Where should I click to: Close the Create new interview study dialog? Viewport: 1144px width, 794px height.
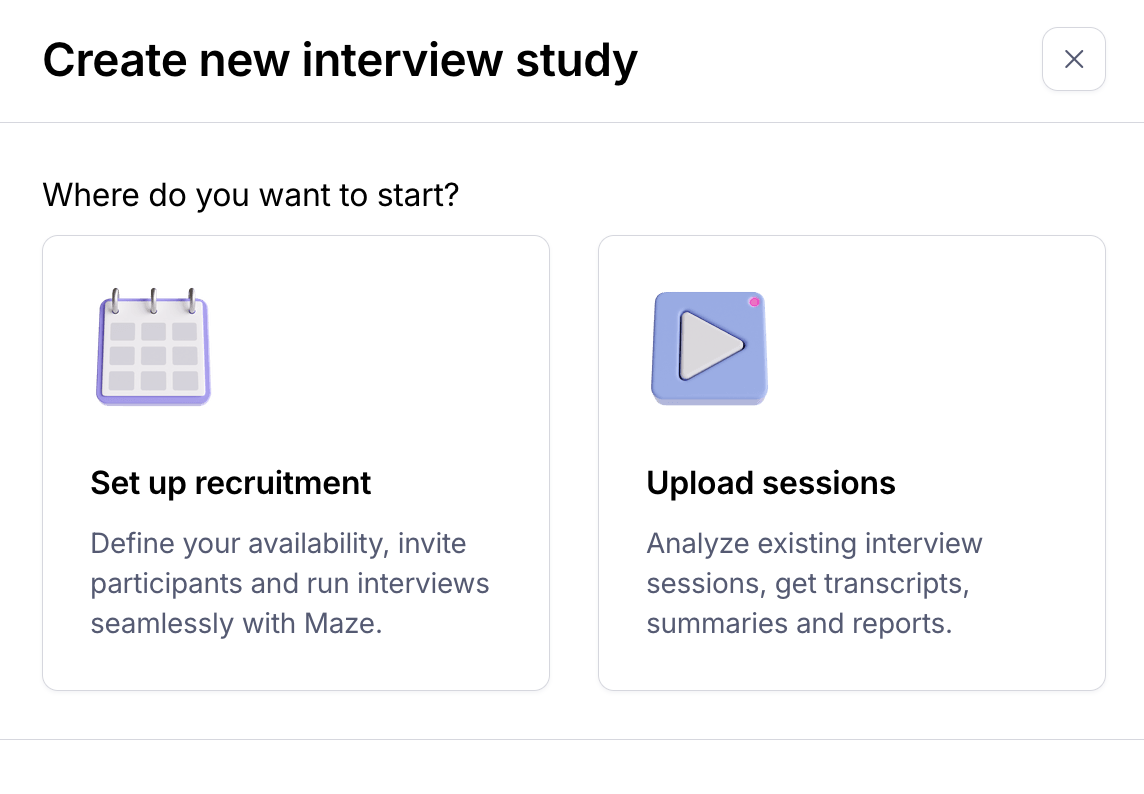pos(1073,59)
